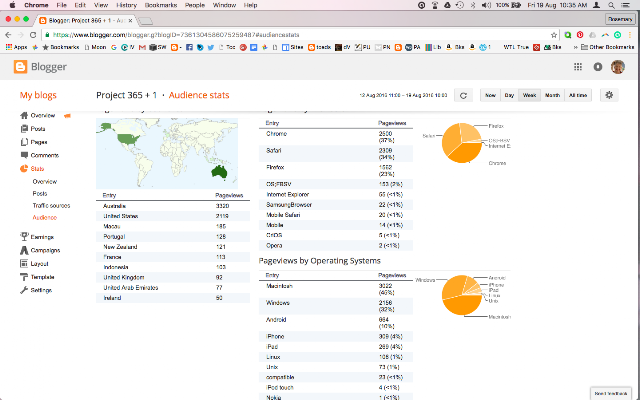Bookmark this page with star icon
Viewport: 640px width, 400px height.
553,35
